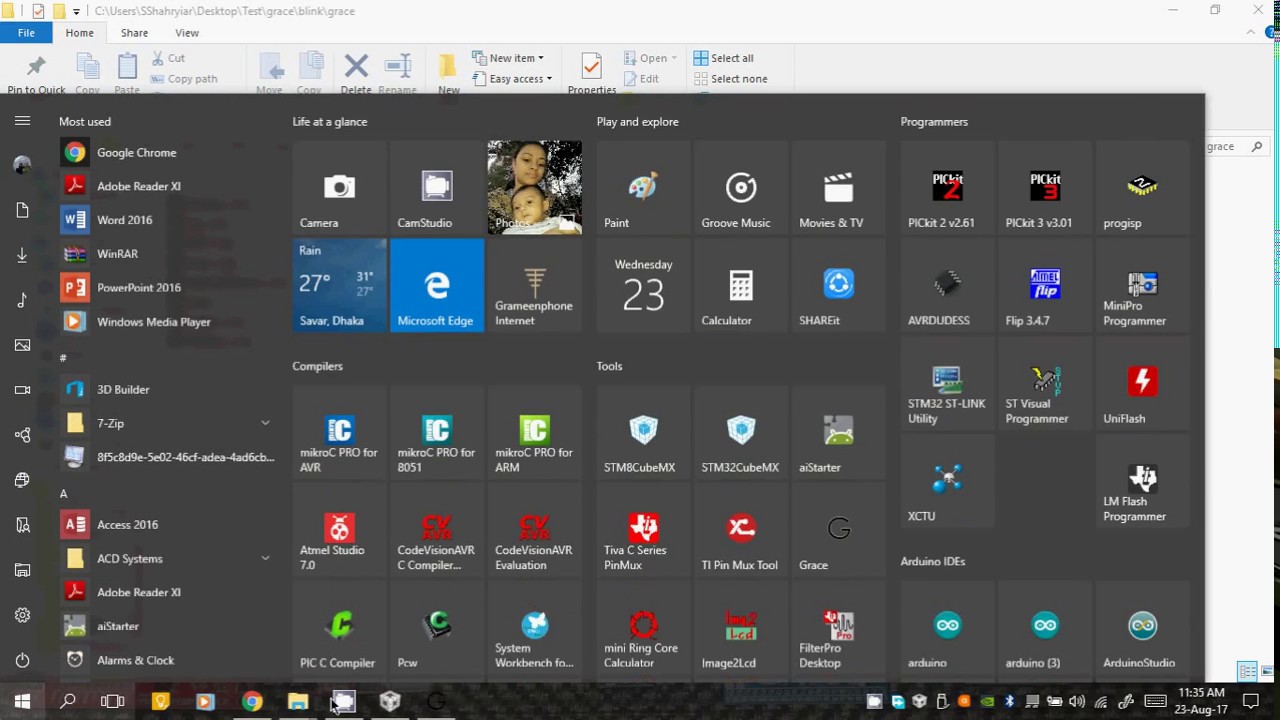
Task: Click the Windows Start button
Action: coord(22,702)
